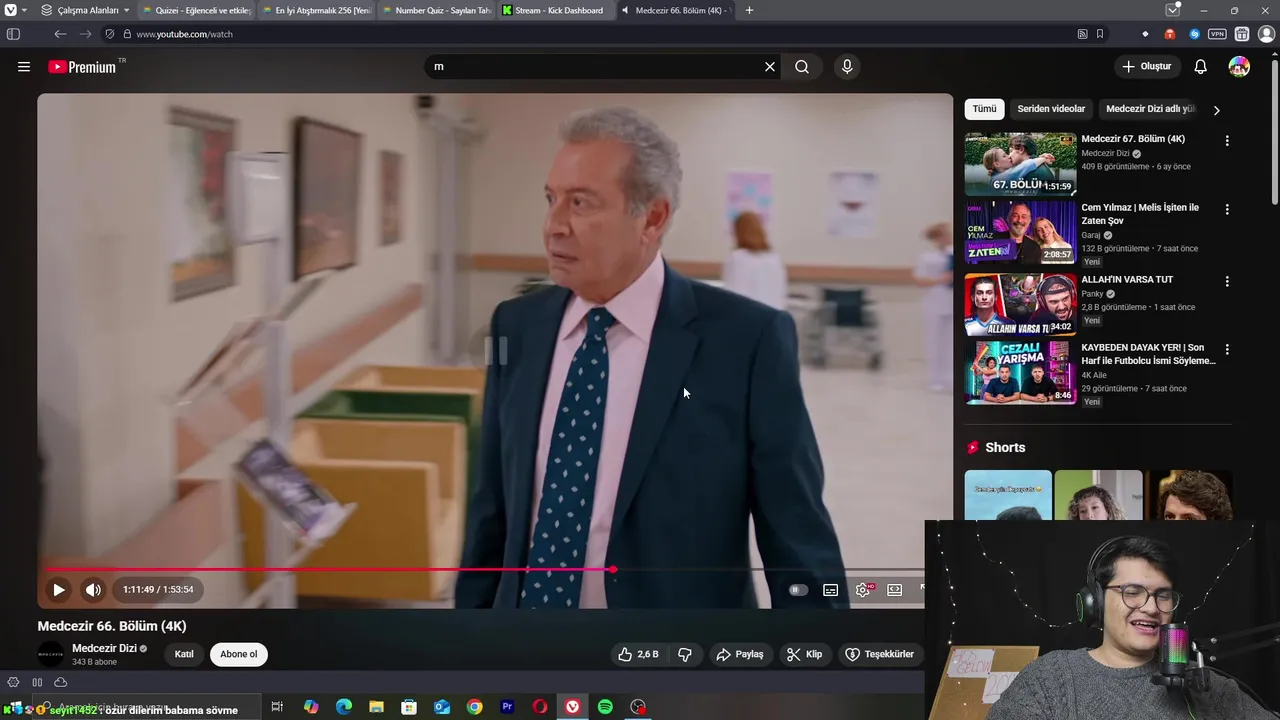Click the Teşekkürler thanks button
This screenshot has width=1280, height=720.
click(880, 654)
